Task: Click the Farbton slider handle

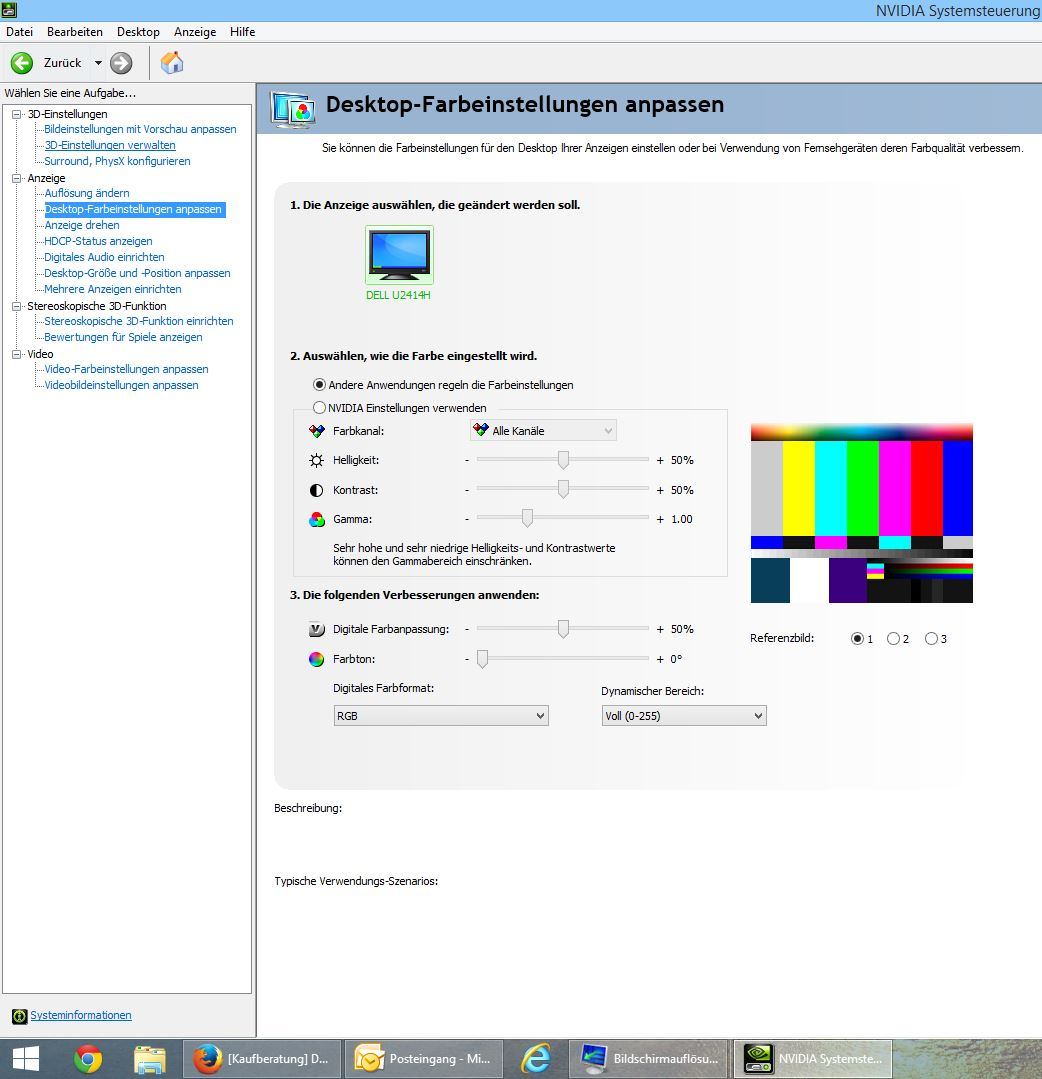Action: click(482, 659)
